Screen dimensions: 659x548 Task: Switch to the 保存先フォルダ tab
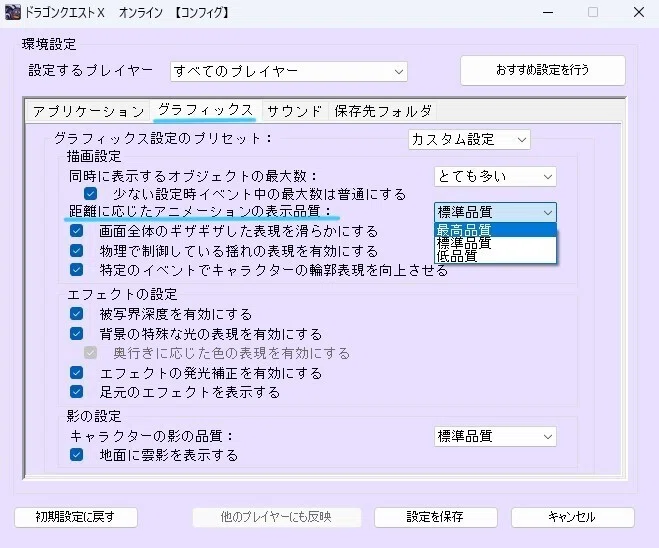click(383, 111)
